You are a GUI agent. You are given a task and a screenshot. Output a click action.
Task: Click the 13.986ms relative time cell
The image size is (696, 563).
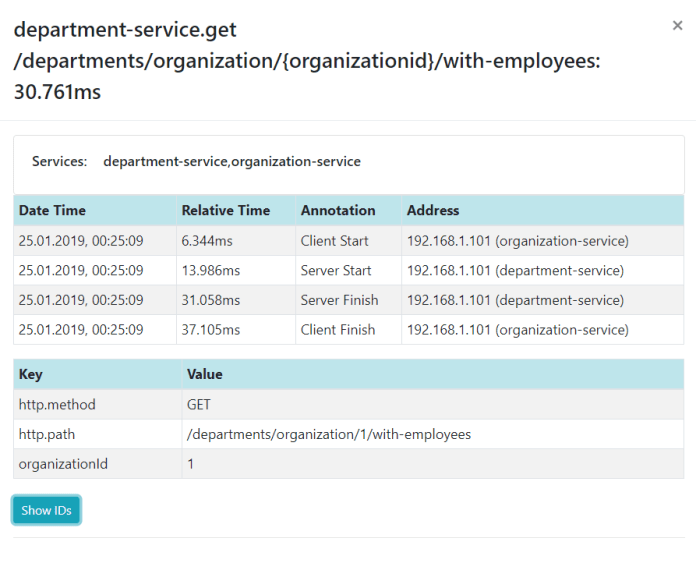pos(210,271)
